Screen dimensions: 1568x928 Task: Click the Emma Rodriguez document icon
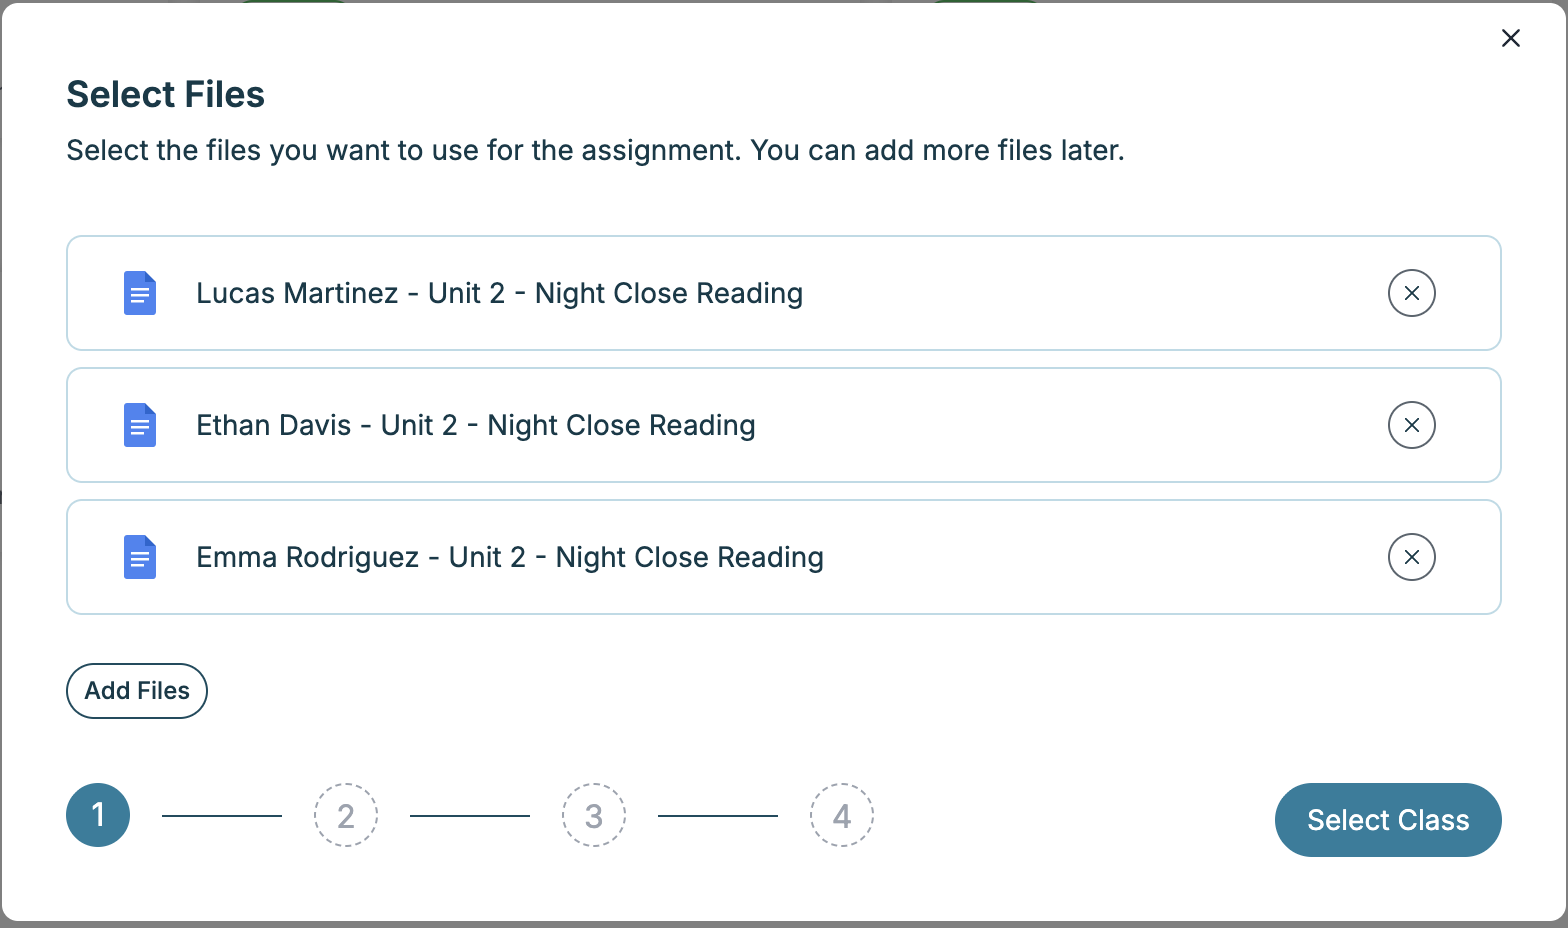tap(140, 557)
